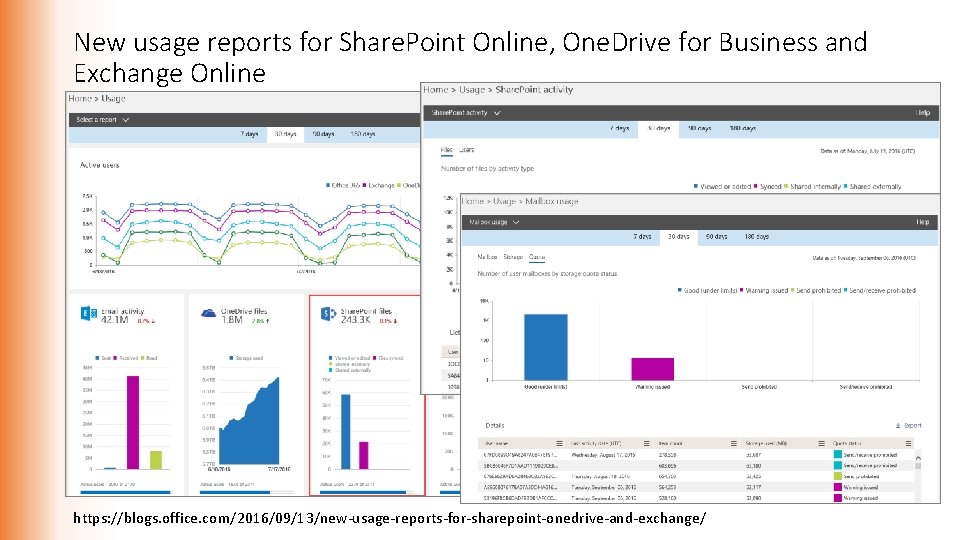Click the magenta Warning issued bar
960x540 pixels.
point(653,369)
